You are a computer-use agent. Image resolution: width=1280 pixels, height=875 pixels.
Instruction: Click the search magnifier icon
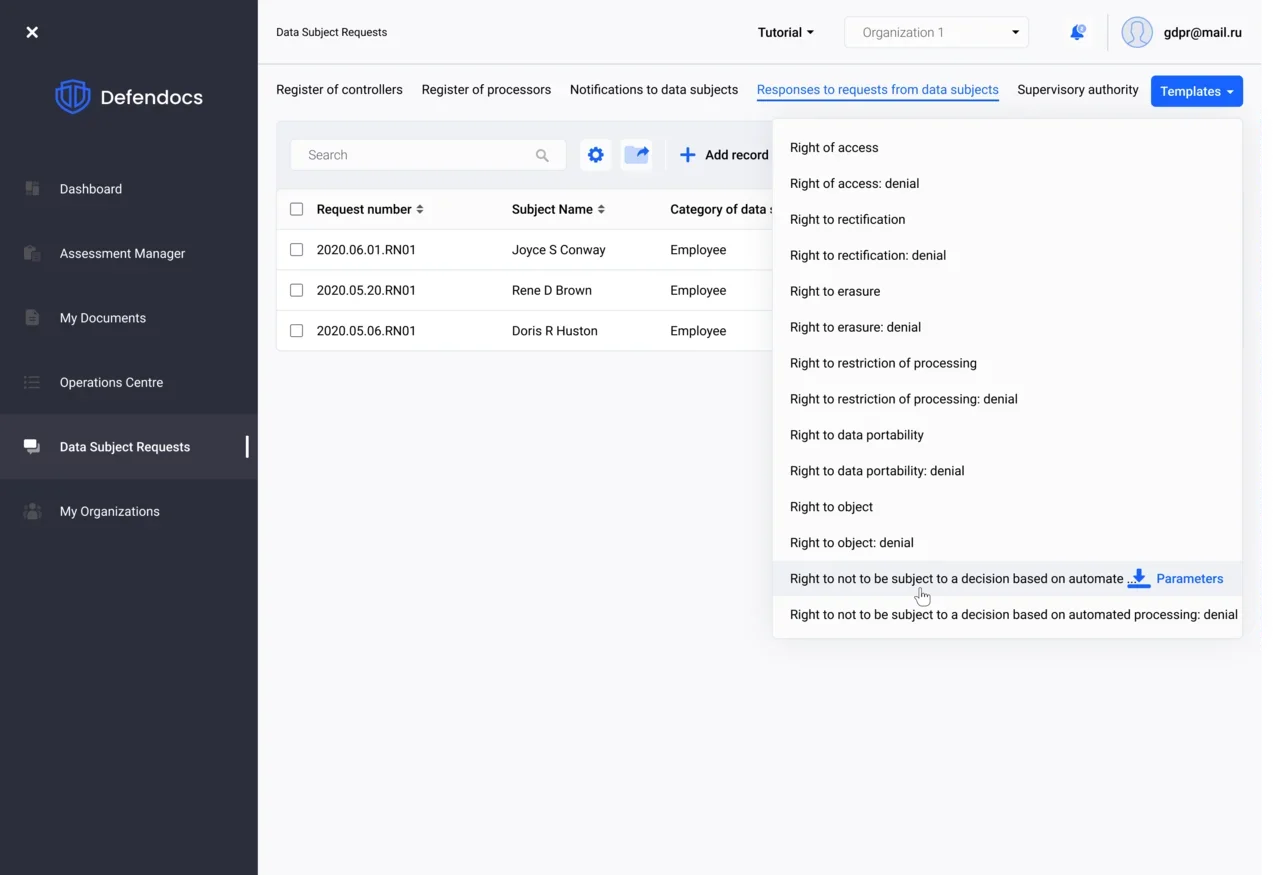[542, 155]
